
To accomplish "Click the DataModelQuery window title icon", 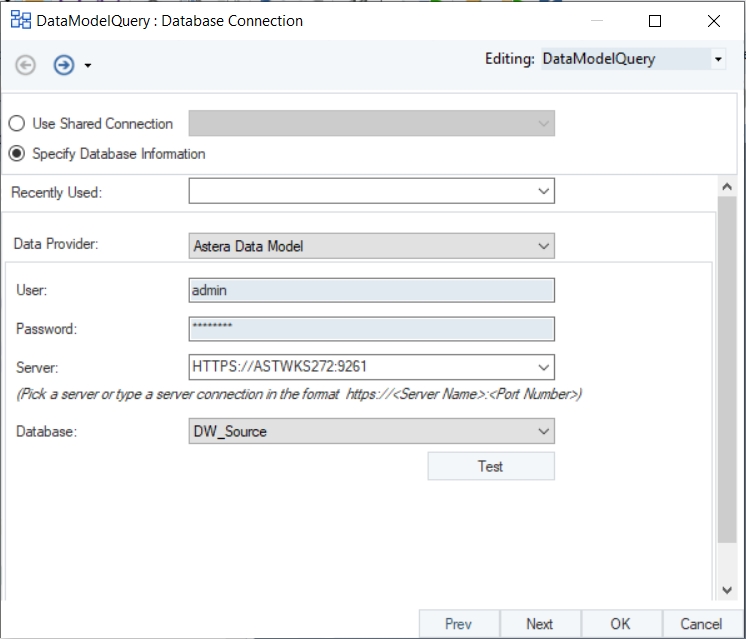I will point(20,20).
